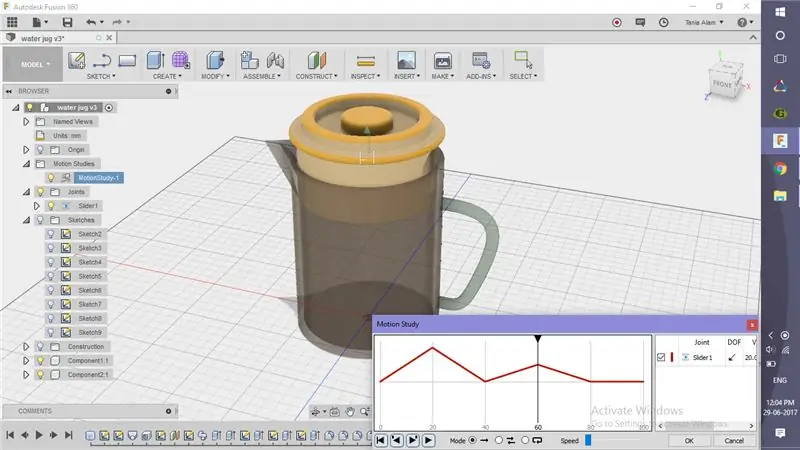The image size is (800, 450).
Task: Click the timeline Play button at the bottom left
Action: pyautogui.click(x=39, y=435)
